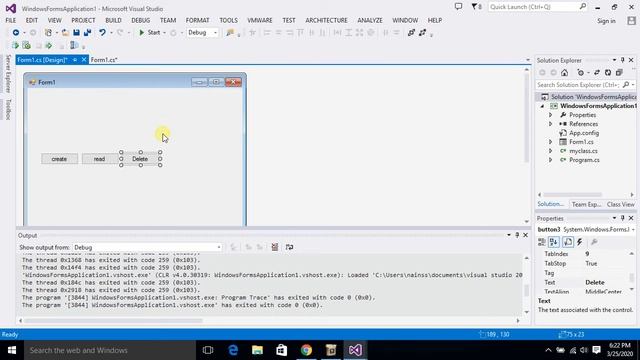
Task: Open the DEBUG menu
Action: pyautogui.click(x=140, y=20)
